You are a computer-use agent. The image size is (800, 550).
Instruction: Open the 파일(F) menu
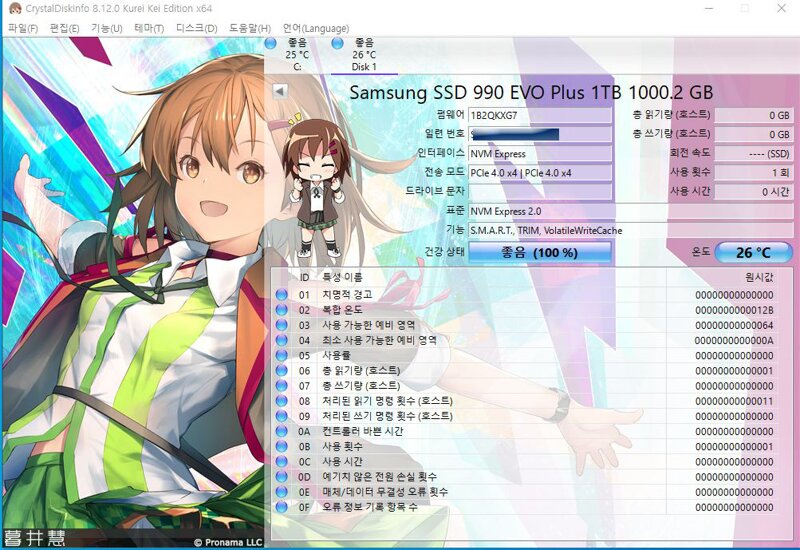click(x=22, y=28)
